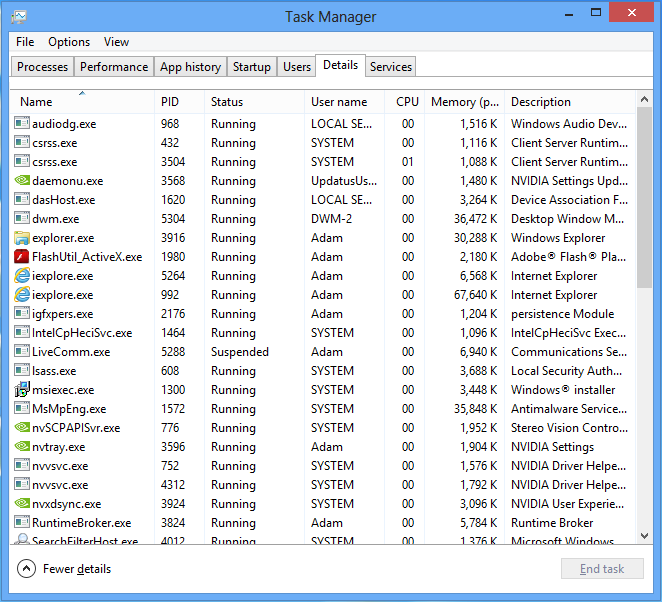
Task: Sort by the Status column header
Action: [255, 102]
